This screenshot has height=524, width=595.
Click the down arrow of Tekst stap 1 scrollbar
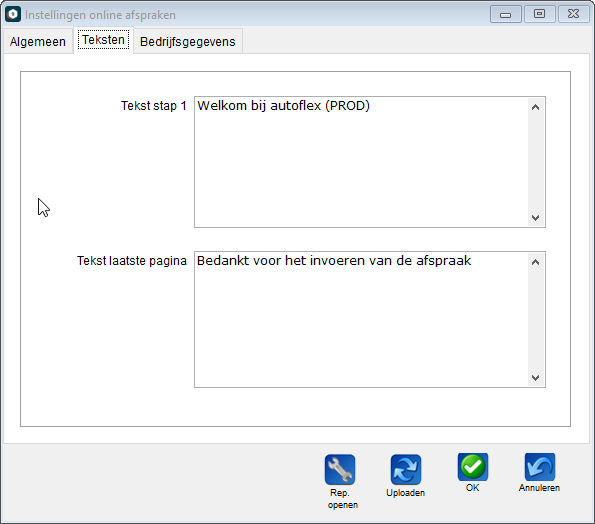pyautogui.click(x=535, y=218)
